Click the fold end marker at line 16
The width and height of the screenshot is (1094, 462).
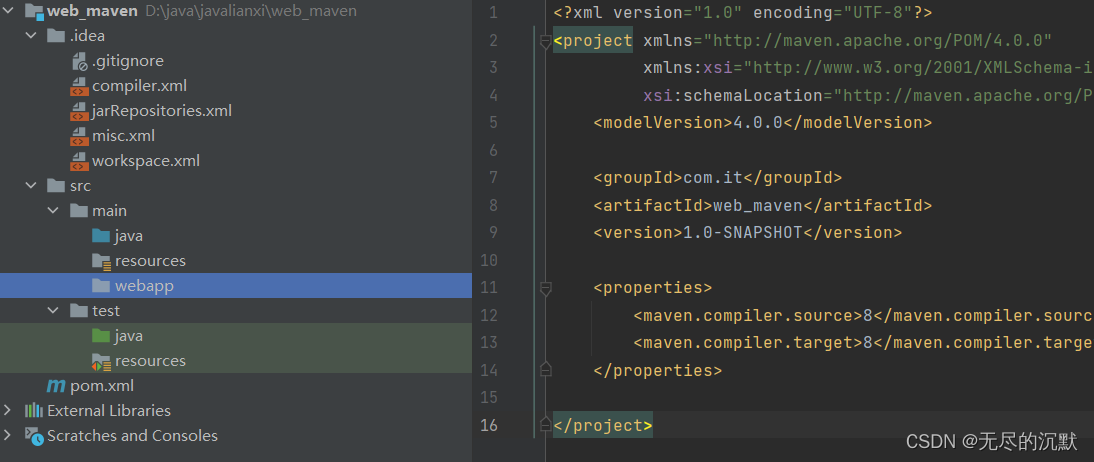pyautogui.click(x=546, y=424)
